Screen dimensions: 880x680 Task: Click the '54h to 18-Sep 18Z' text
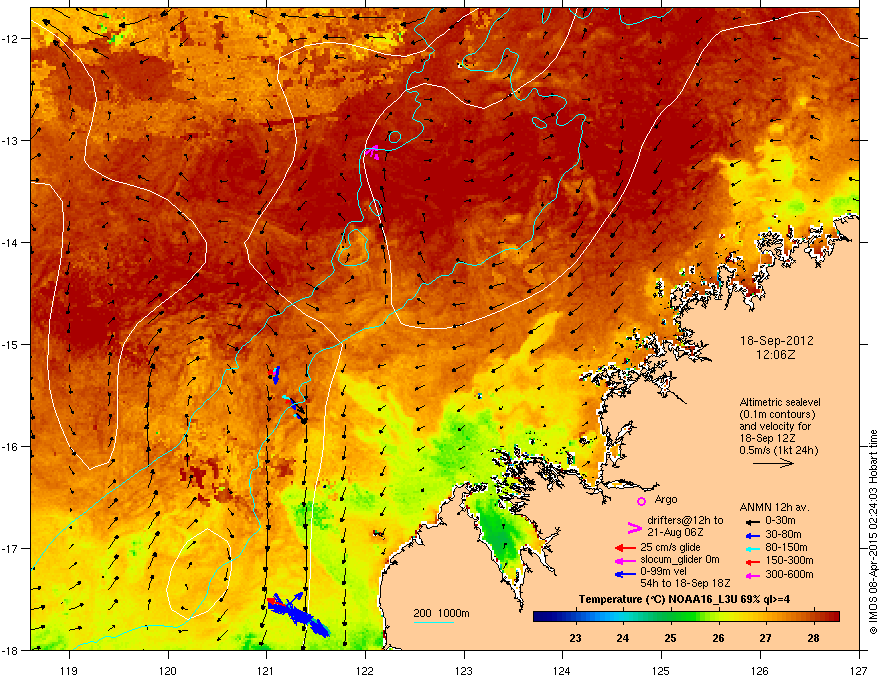pos(685,583)
